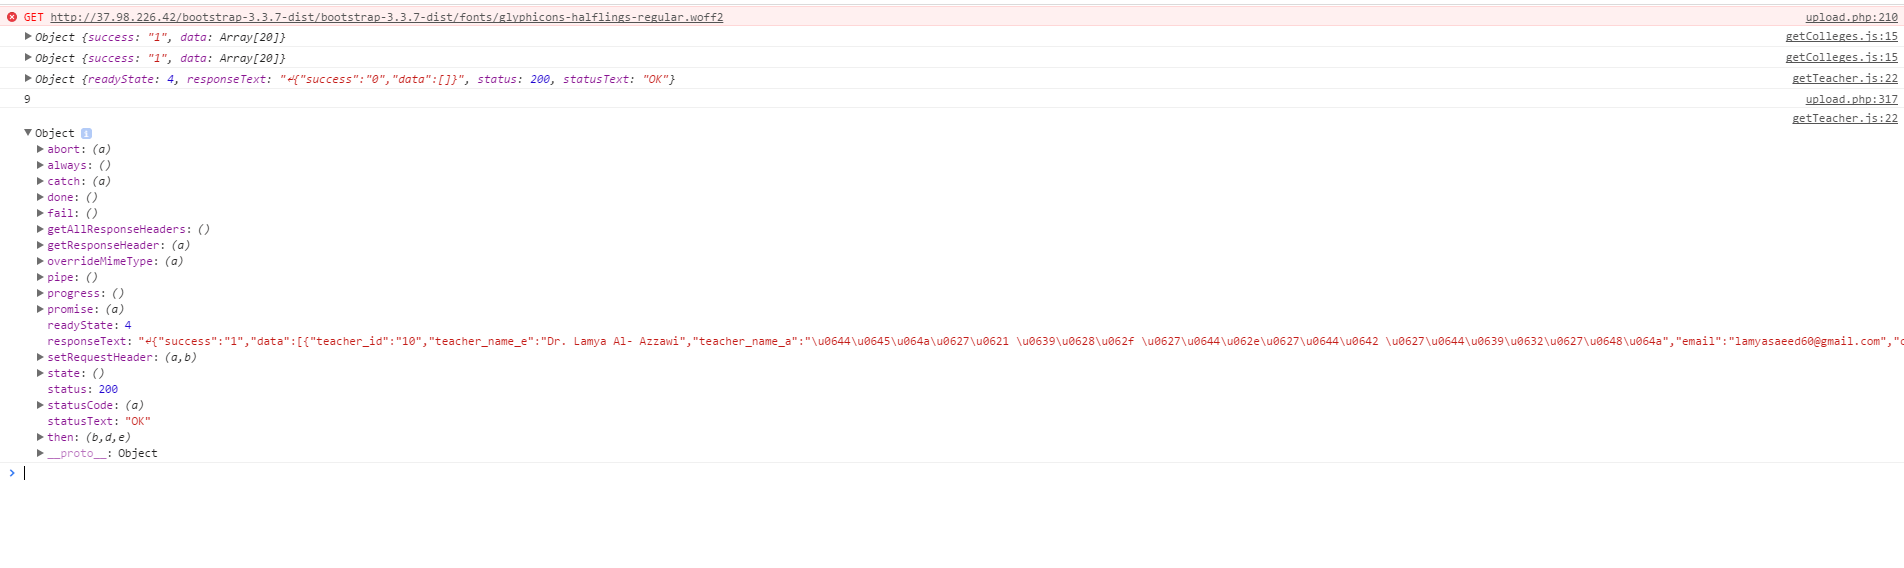Expand the then: (b,d,e) property

pyautogui.click(x=40, y=437)
